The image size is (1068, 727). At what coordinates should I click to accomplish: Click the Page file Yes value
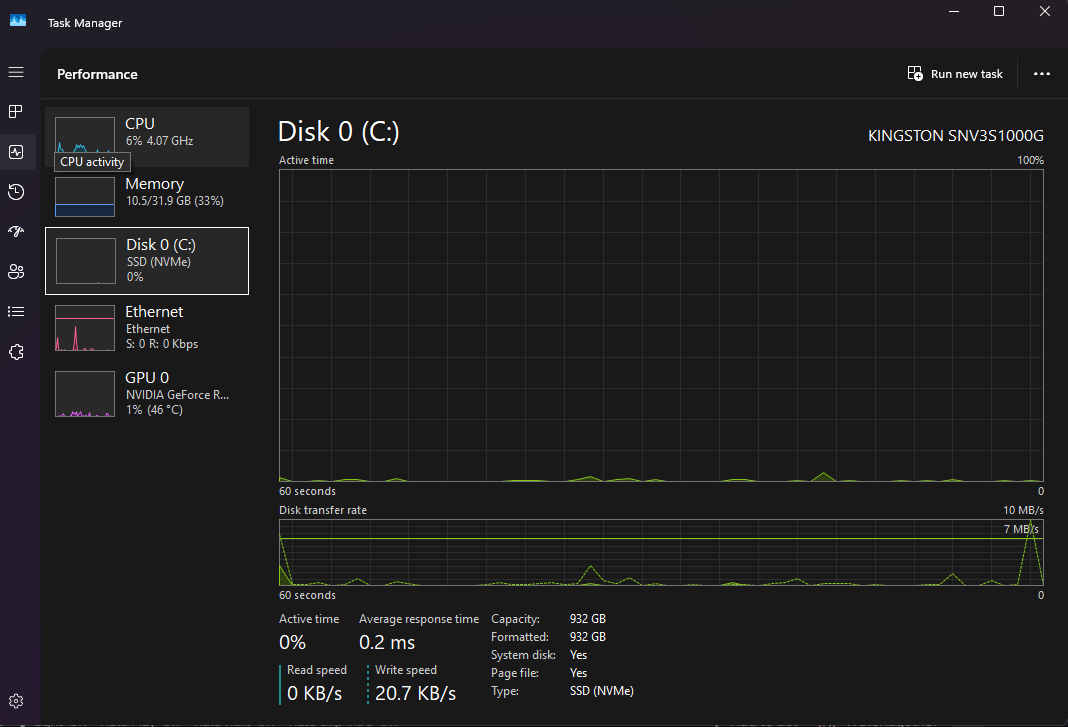(x=578, y=672)
